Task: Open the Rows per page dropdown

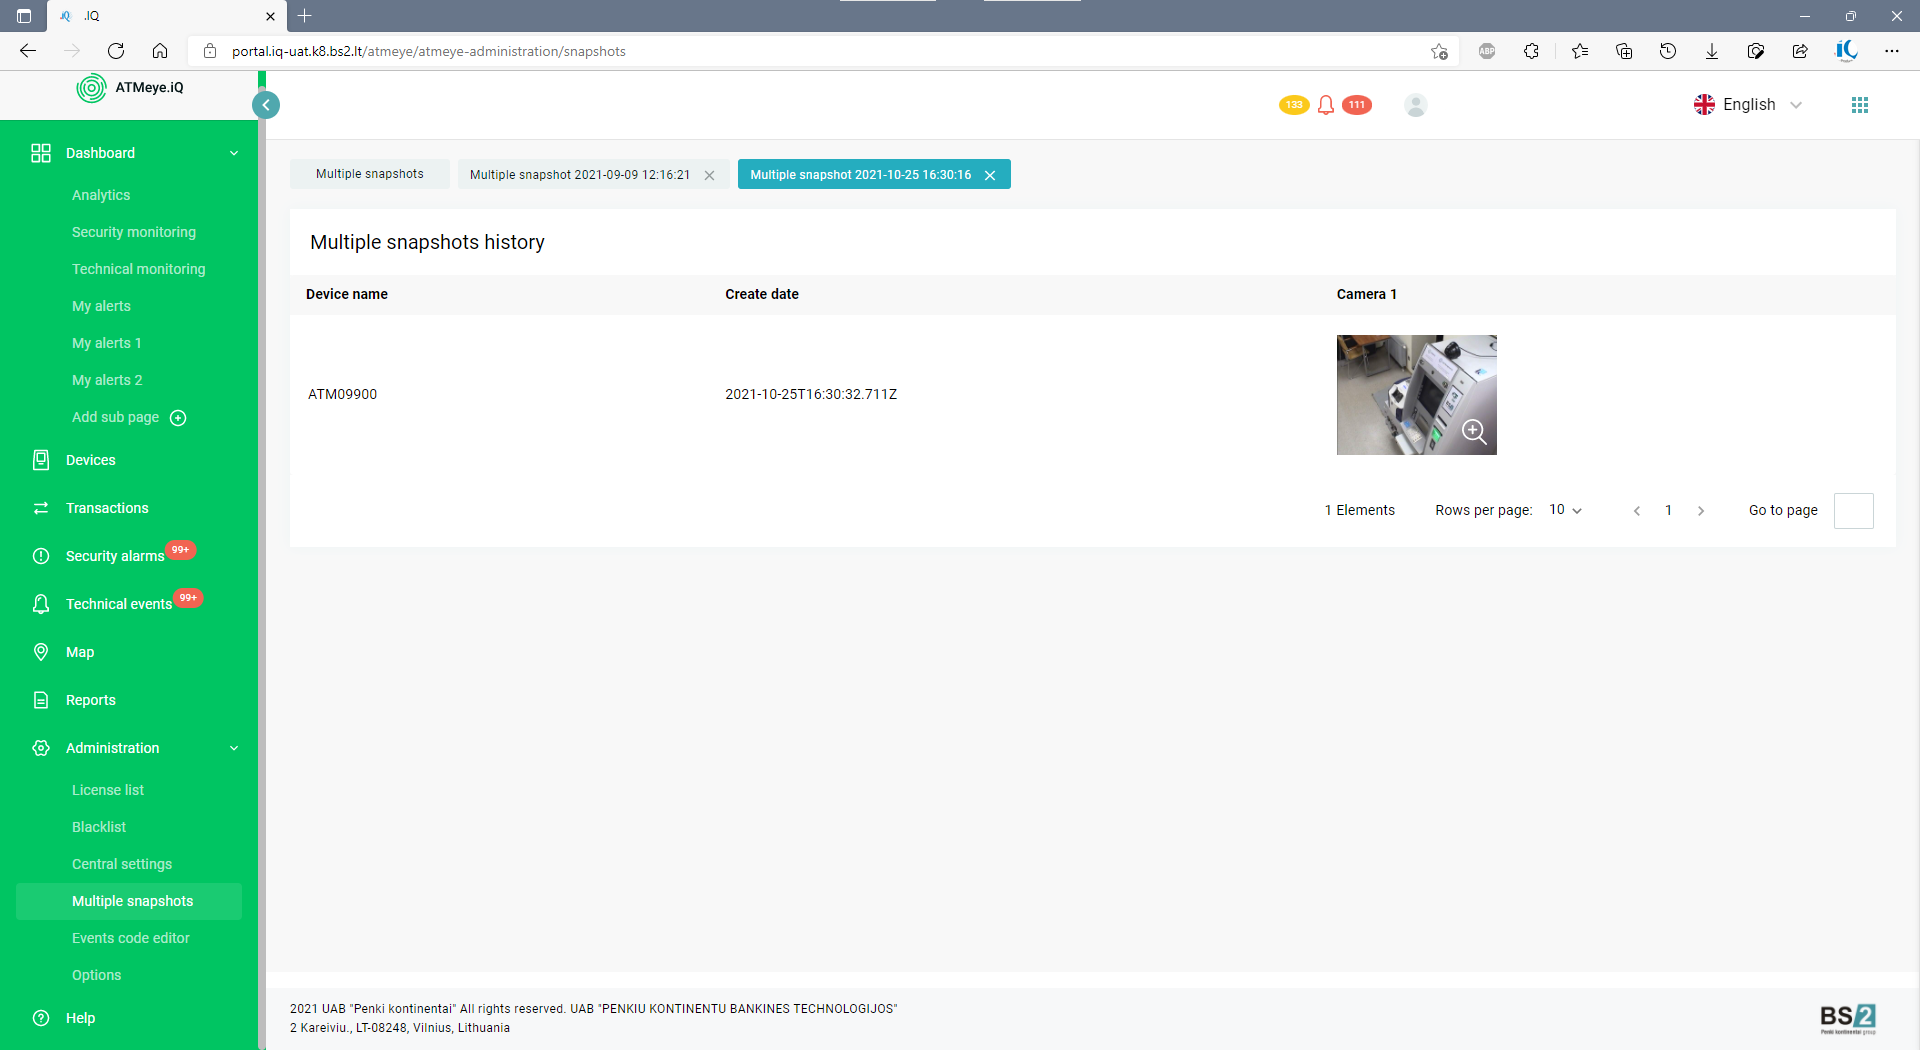Action: pos(1565,510)
